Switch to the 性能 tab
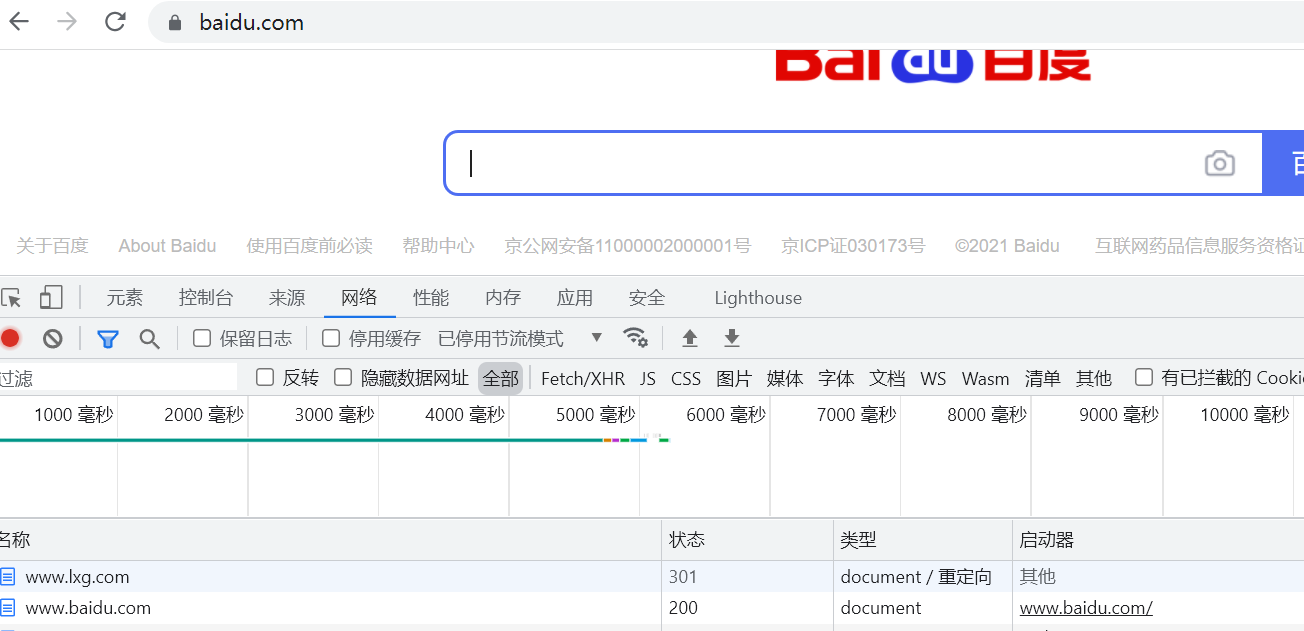This screenshot has width=1304, height=631. (x=431, y=298)
